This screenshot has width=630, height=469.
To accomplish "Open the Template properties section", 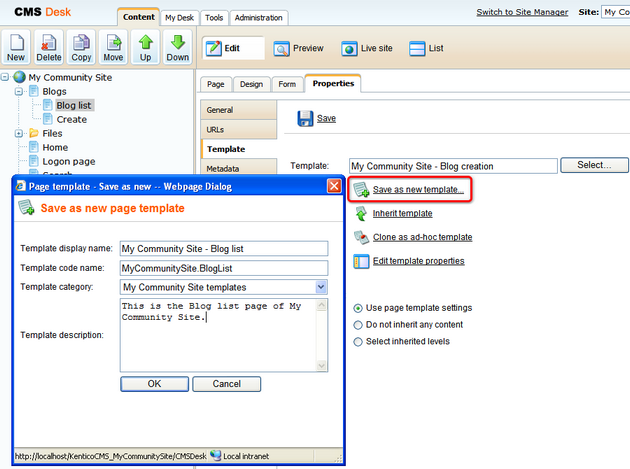I will [x=239, y=149].
